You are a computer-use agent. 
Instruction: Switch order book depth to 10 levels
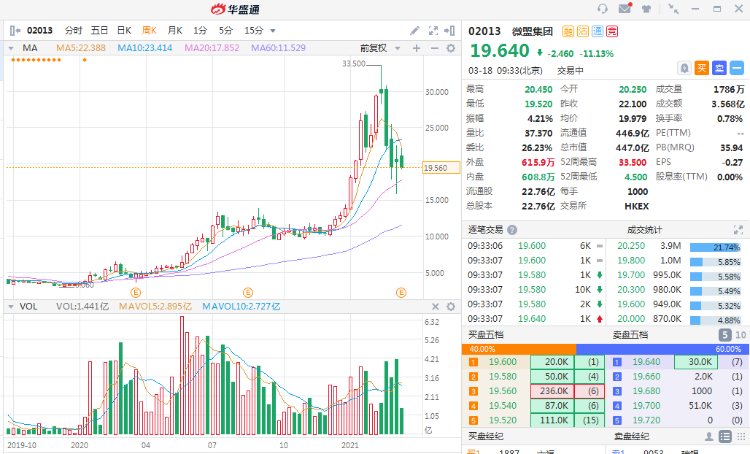[739, 334]
